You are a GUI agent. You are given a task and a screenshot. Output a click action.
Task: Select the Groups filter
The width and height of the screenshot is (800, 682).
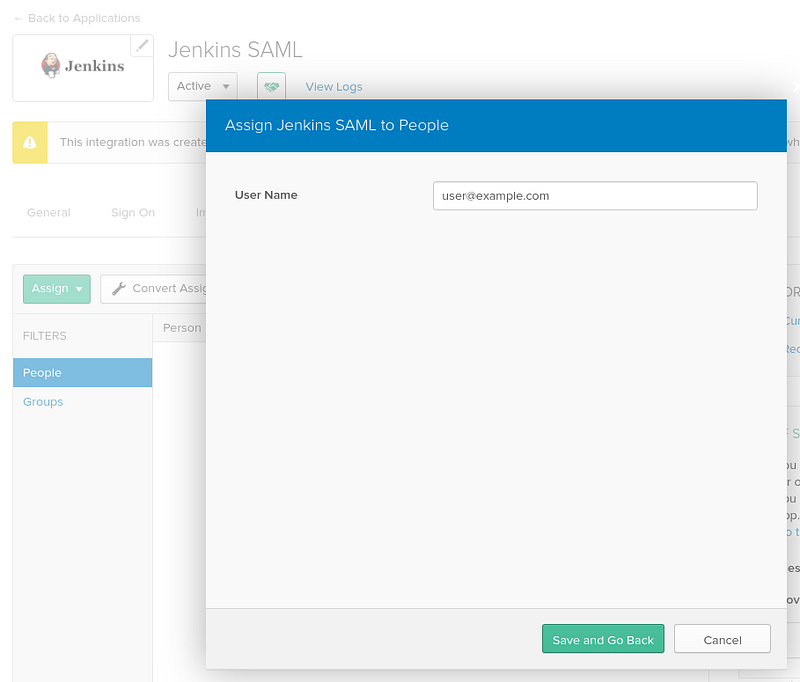(43, 402)
